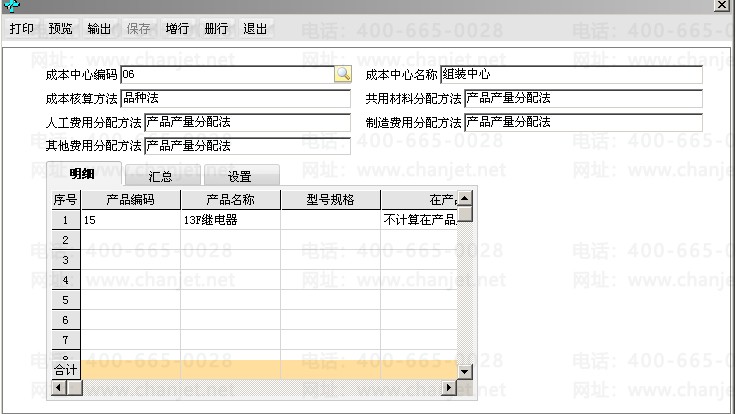Select row header 7
This screenshot has height=414, width=736.
[65, 340]
